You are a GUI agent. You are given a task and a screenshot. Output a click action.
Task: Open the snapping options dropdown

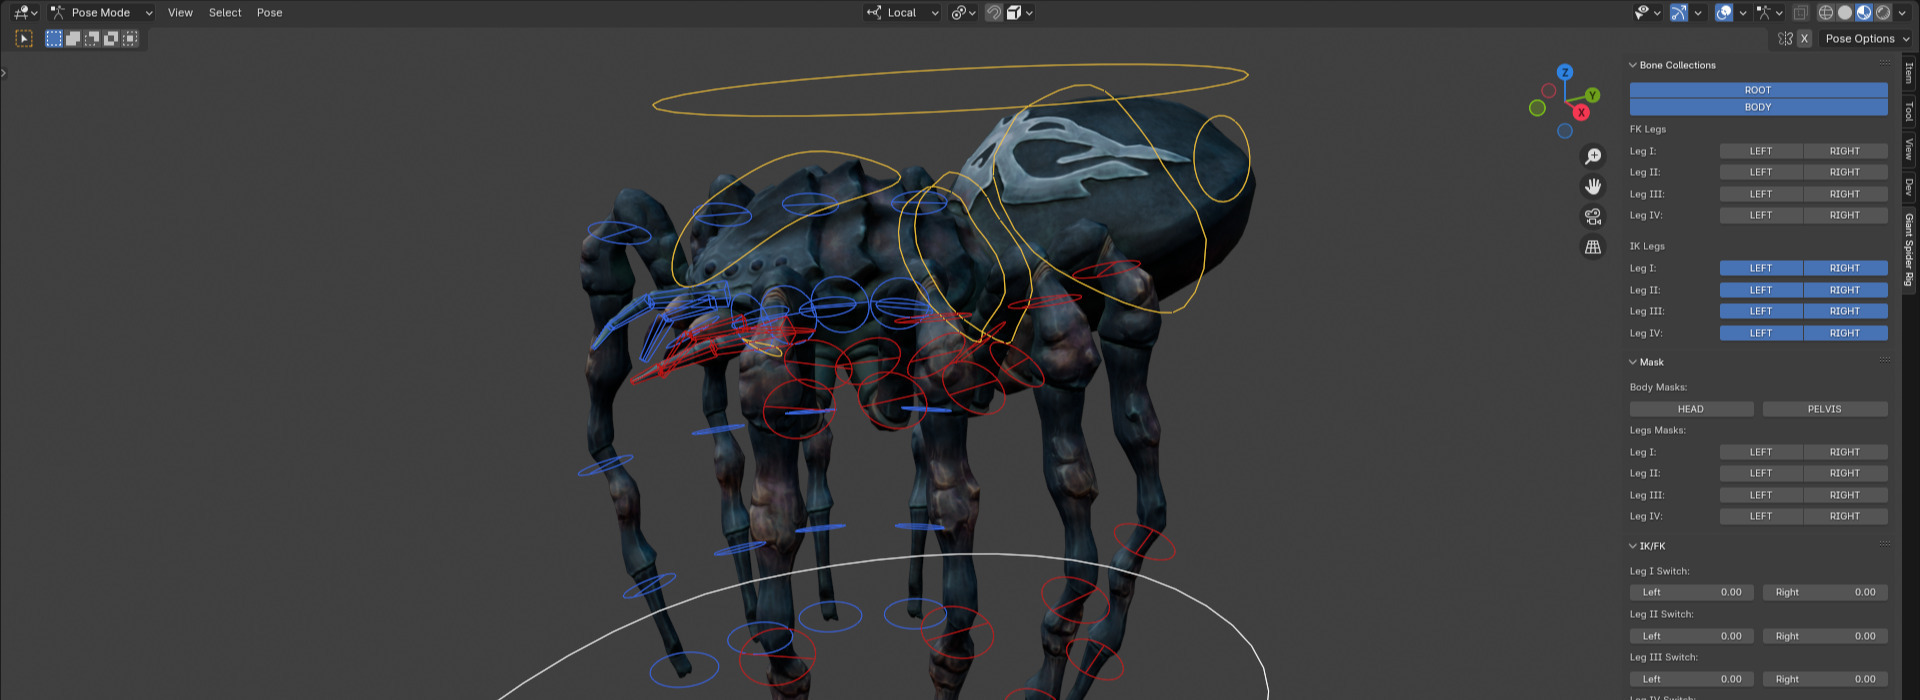1020,13
